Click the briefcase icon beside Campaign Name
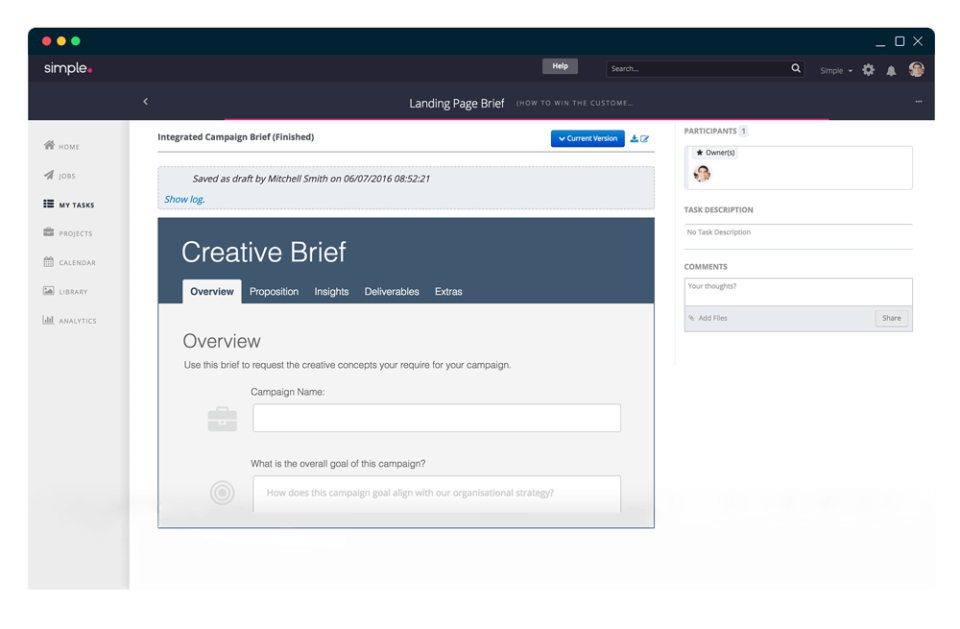Image resolution: width=960 pixels, height=629 pixels. click(x=222, y=419)
